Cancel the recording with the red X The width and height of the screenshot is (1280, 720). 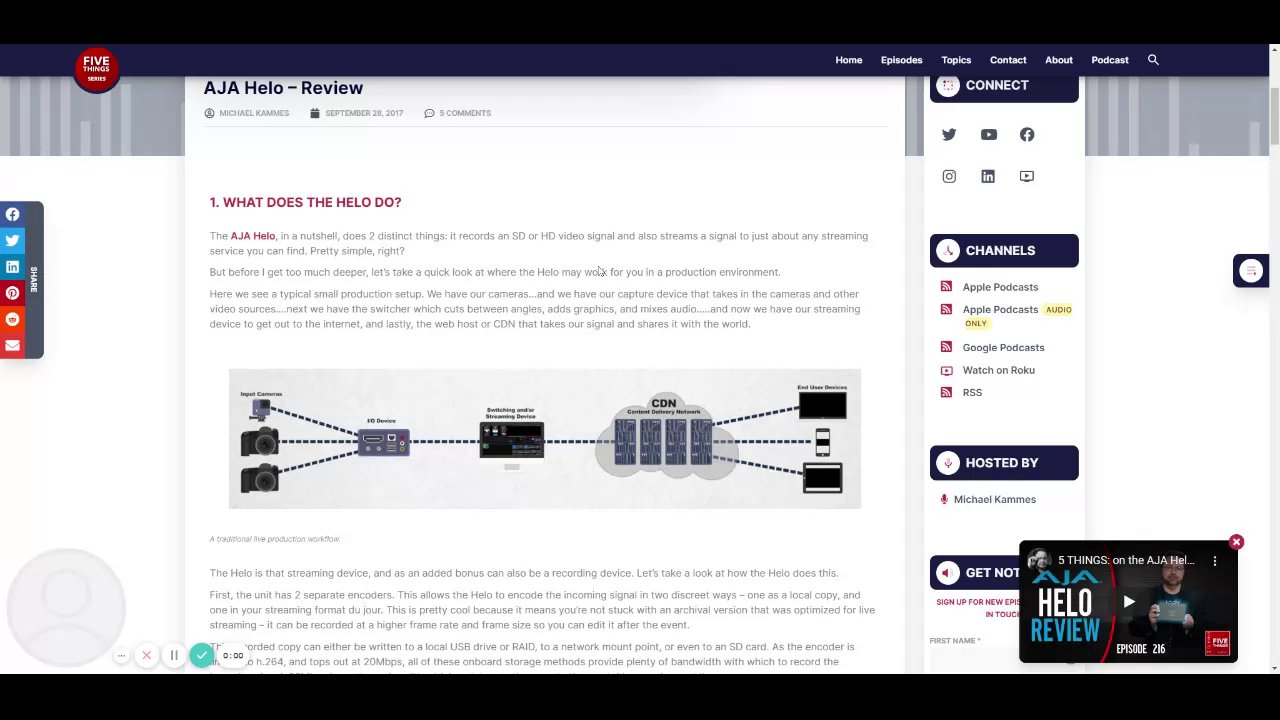tap(146, 656)
